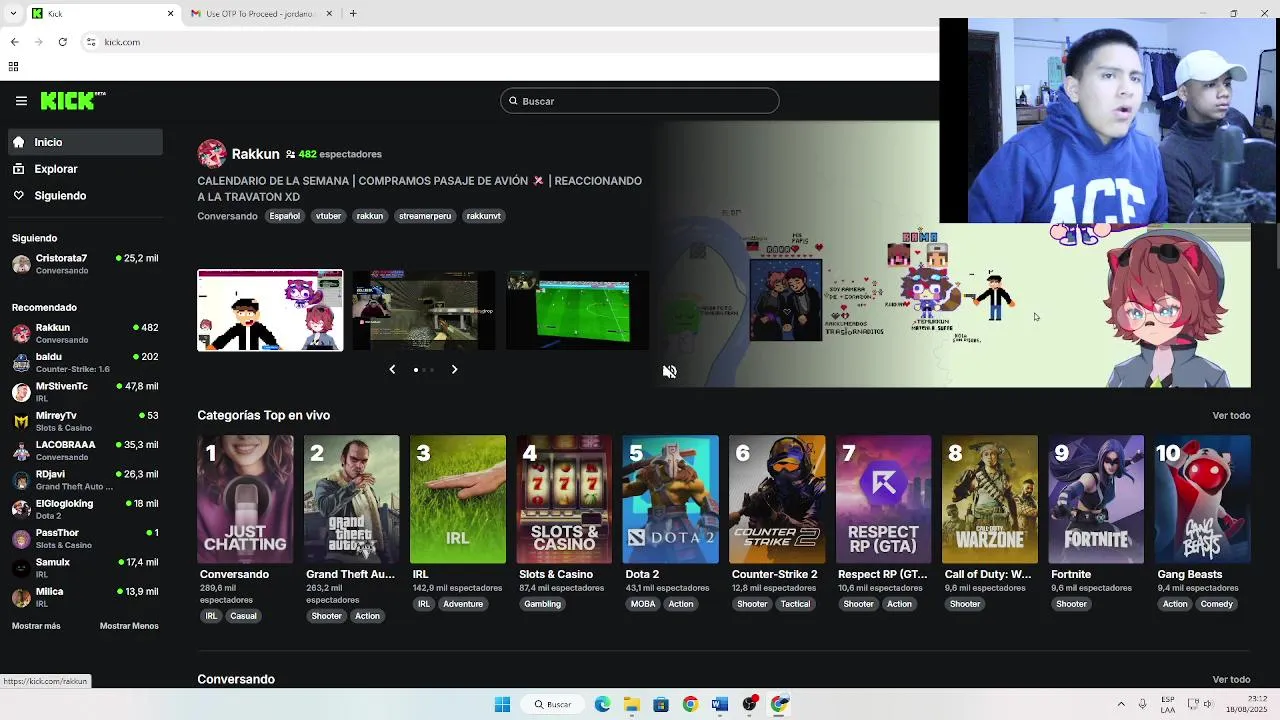Click Samulx's channel avatar
The width and height of the screenshot is (1280, 720).
point(21,568)
